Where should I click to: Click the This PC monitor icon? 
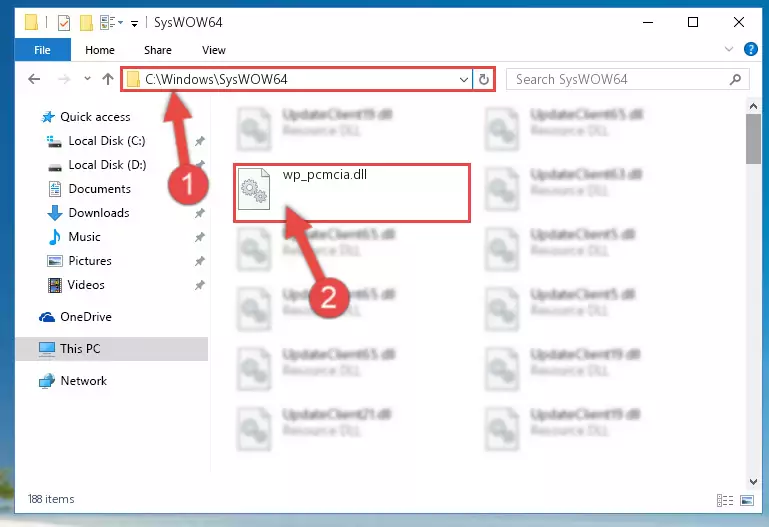pos(47,349)
